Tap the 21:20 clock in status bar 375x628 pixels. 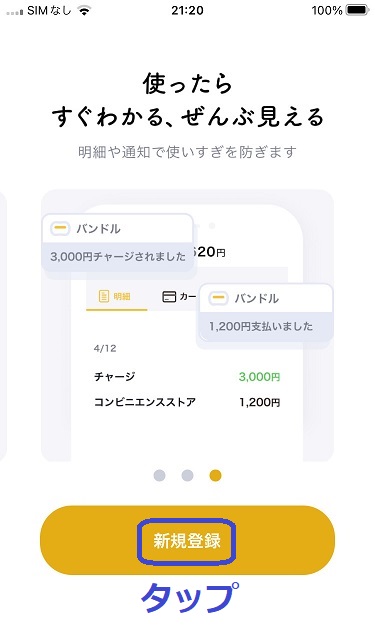[x=187, y=10]
